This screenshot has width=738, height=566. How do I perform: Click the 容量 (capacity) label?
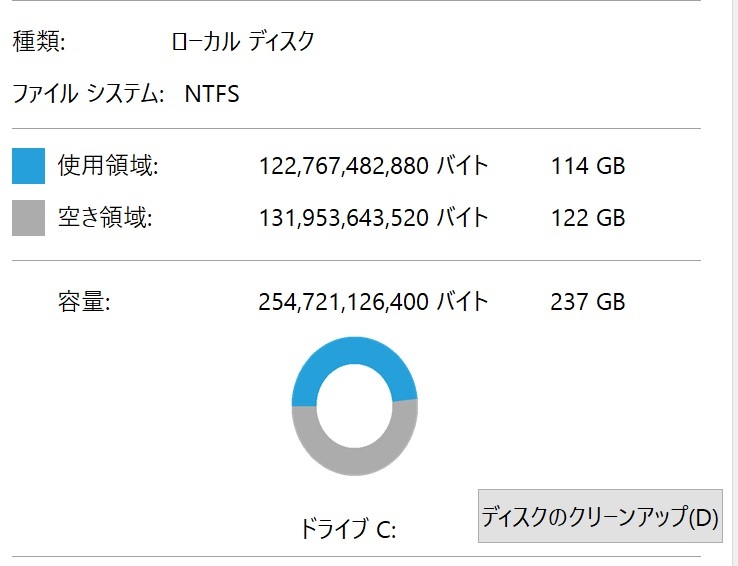(x=82, y=301)
